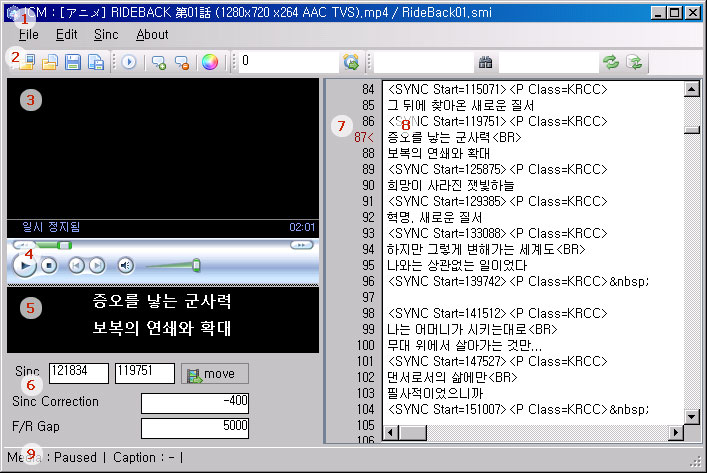Image resolution: width=707 pixels, height=473 pixels.
Task: Click the Sinc Correction field showing -400
Action: point(195,403)
